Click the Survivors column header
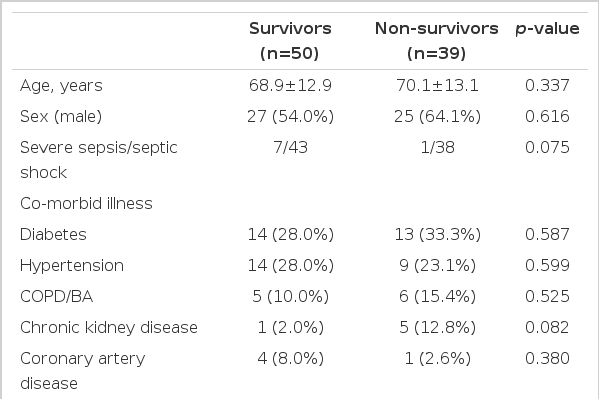 [x=290, y=41]
